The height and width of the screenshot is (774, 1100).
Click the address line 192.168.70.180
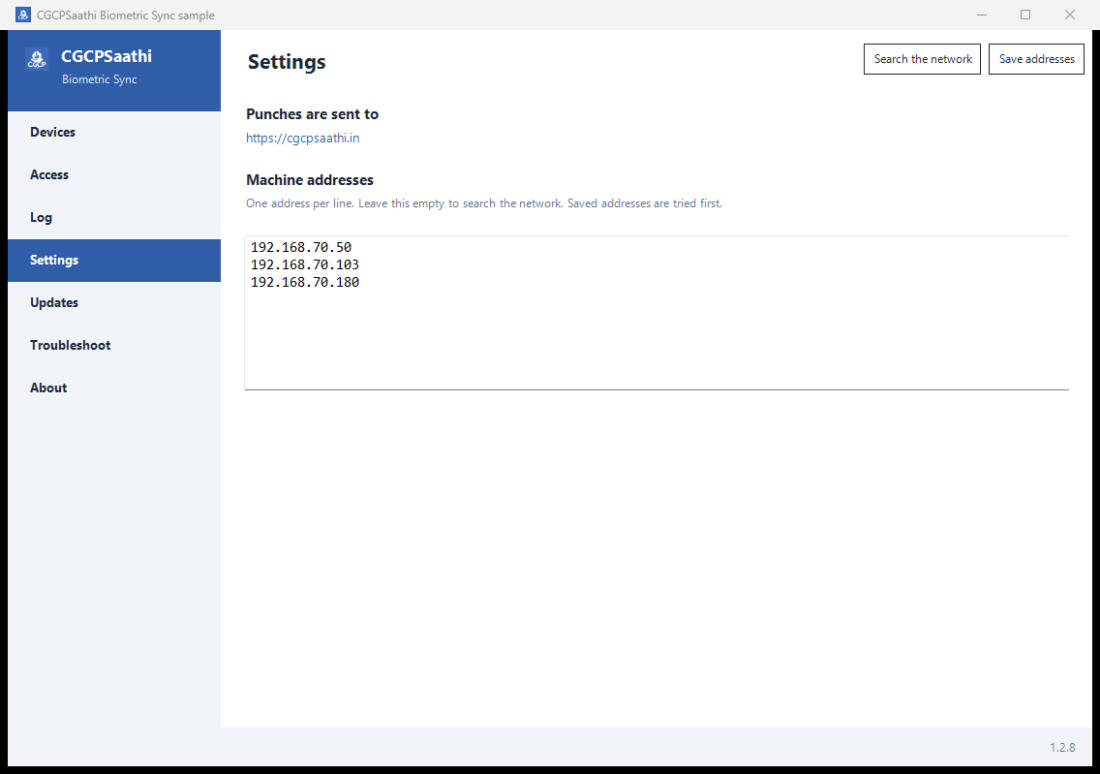[304, 282]
